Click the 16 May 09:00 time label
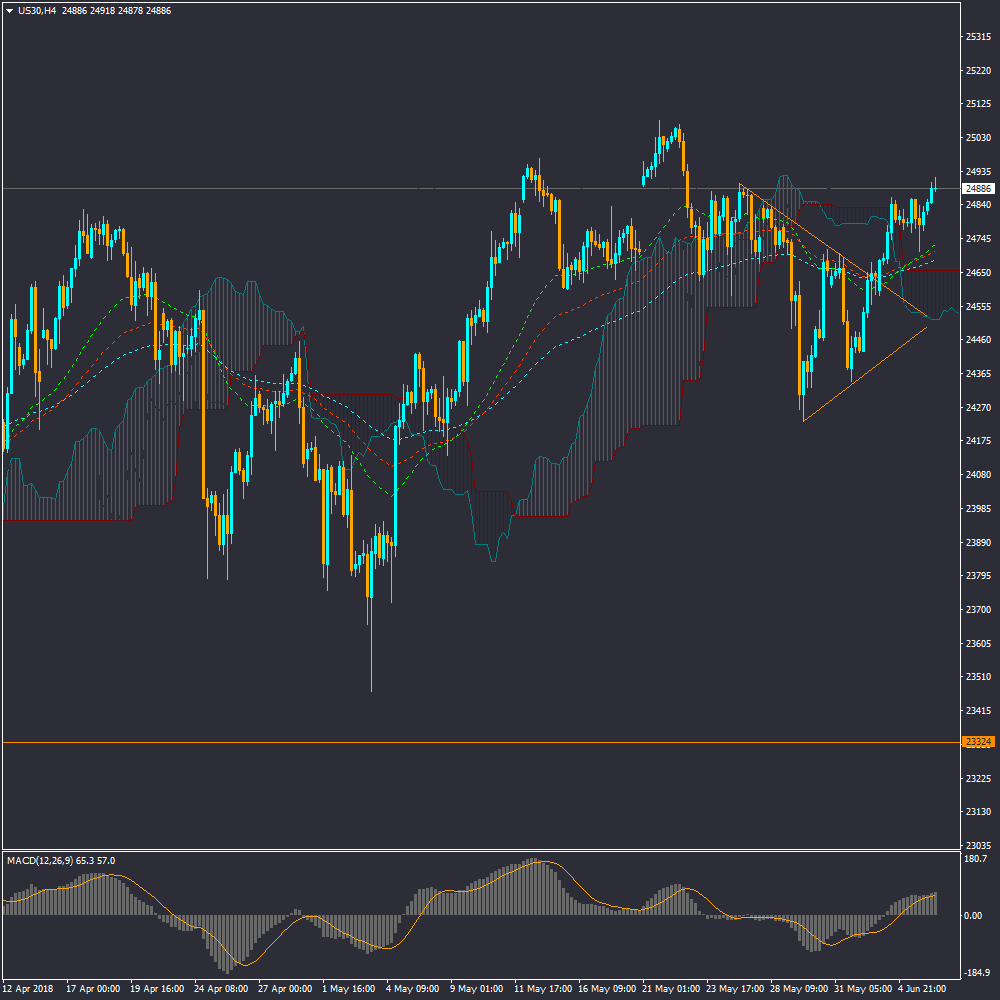Viewport: 1000px width, 1000px height. click(x=607, y=989)
